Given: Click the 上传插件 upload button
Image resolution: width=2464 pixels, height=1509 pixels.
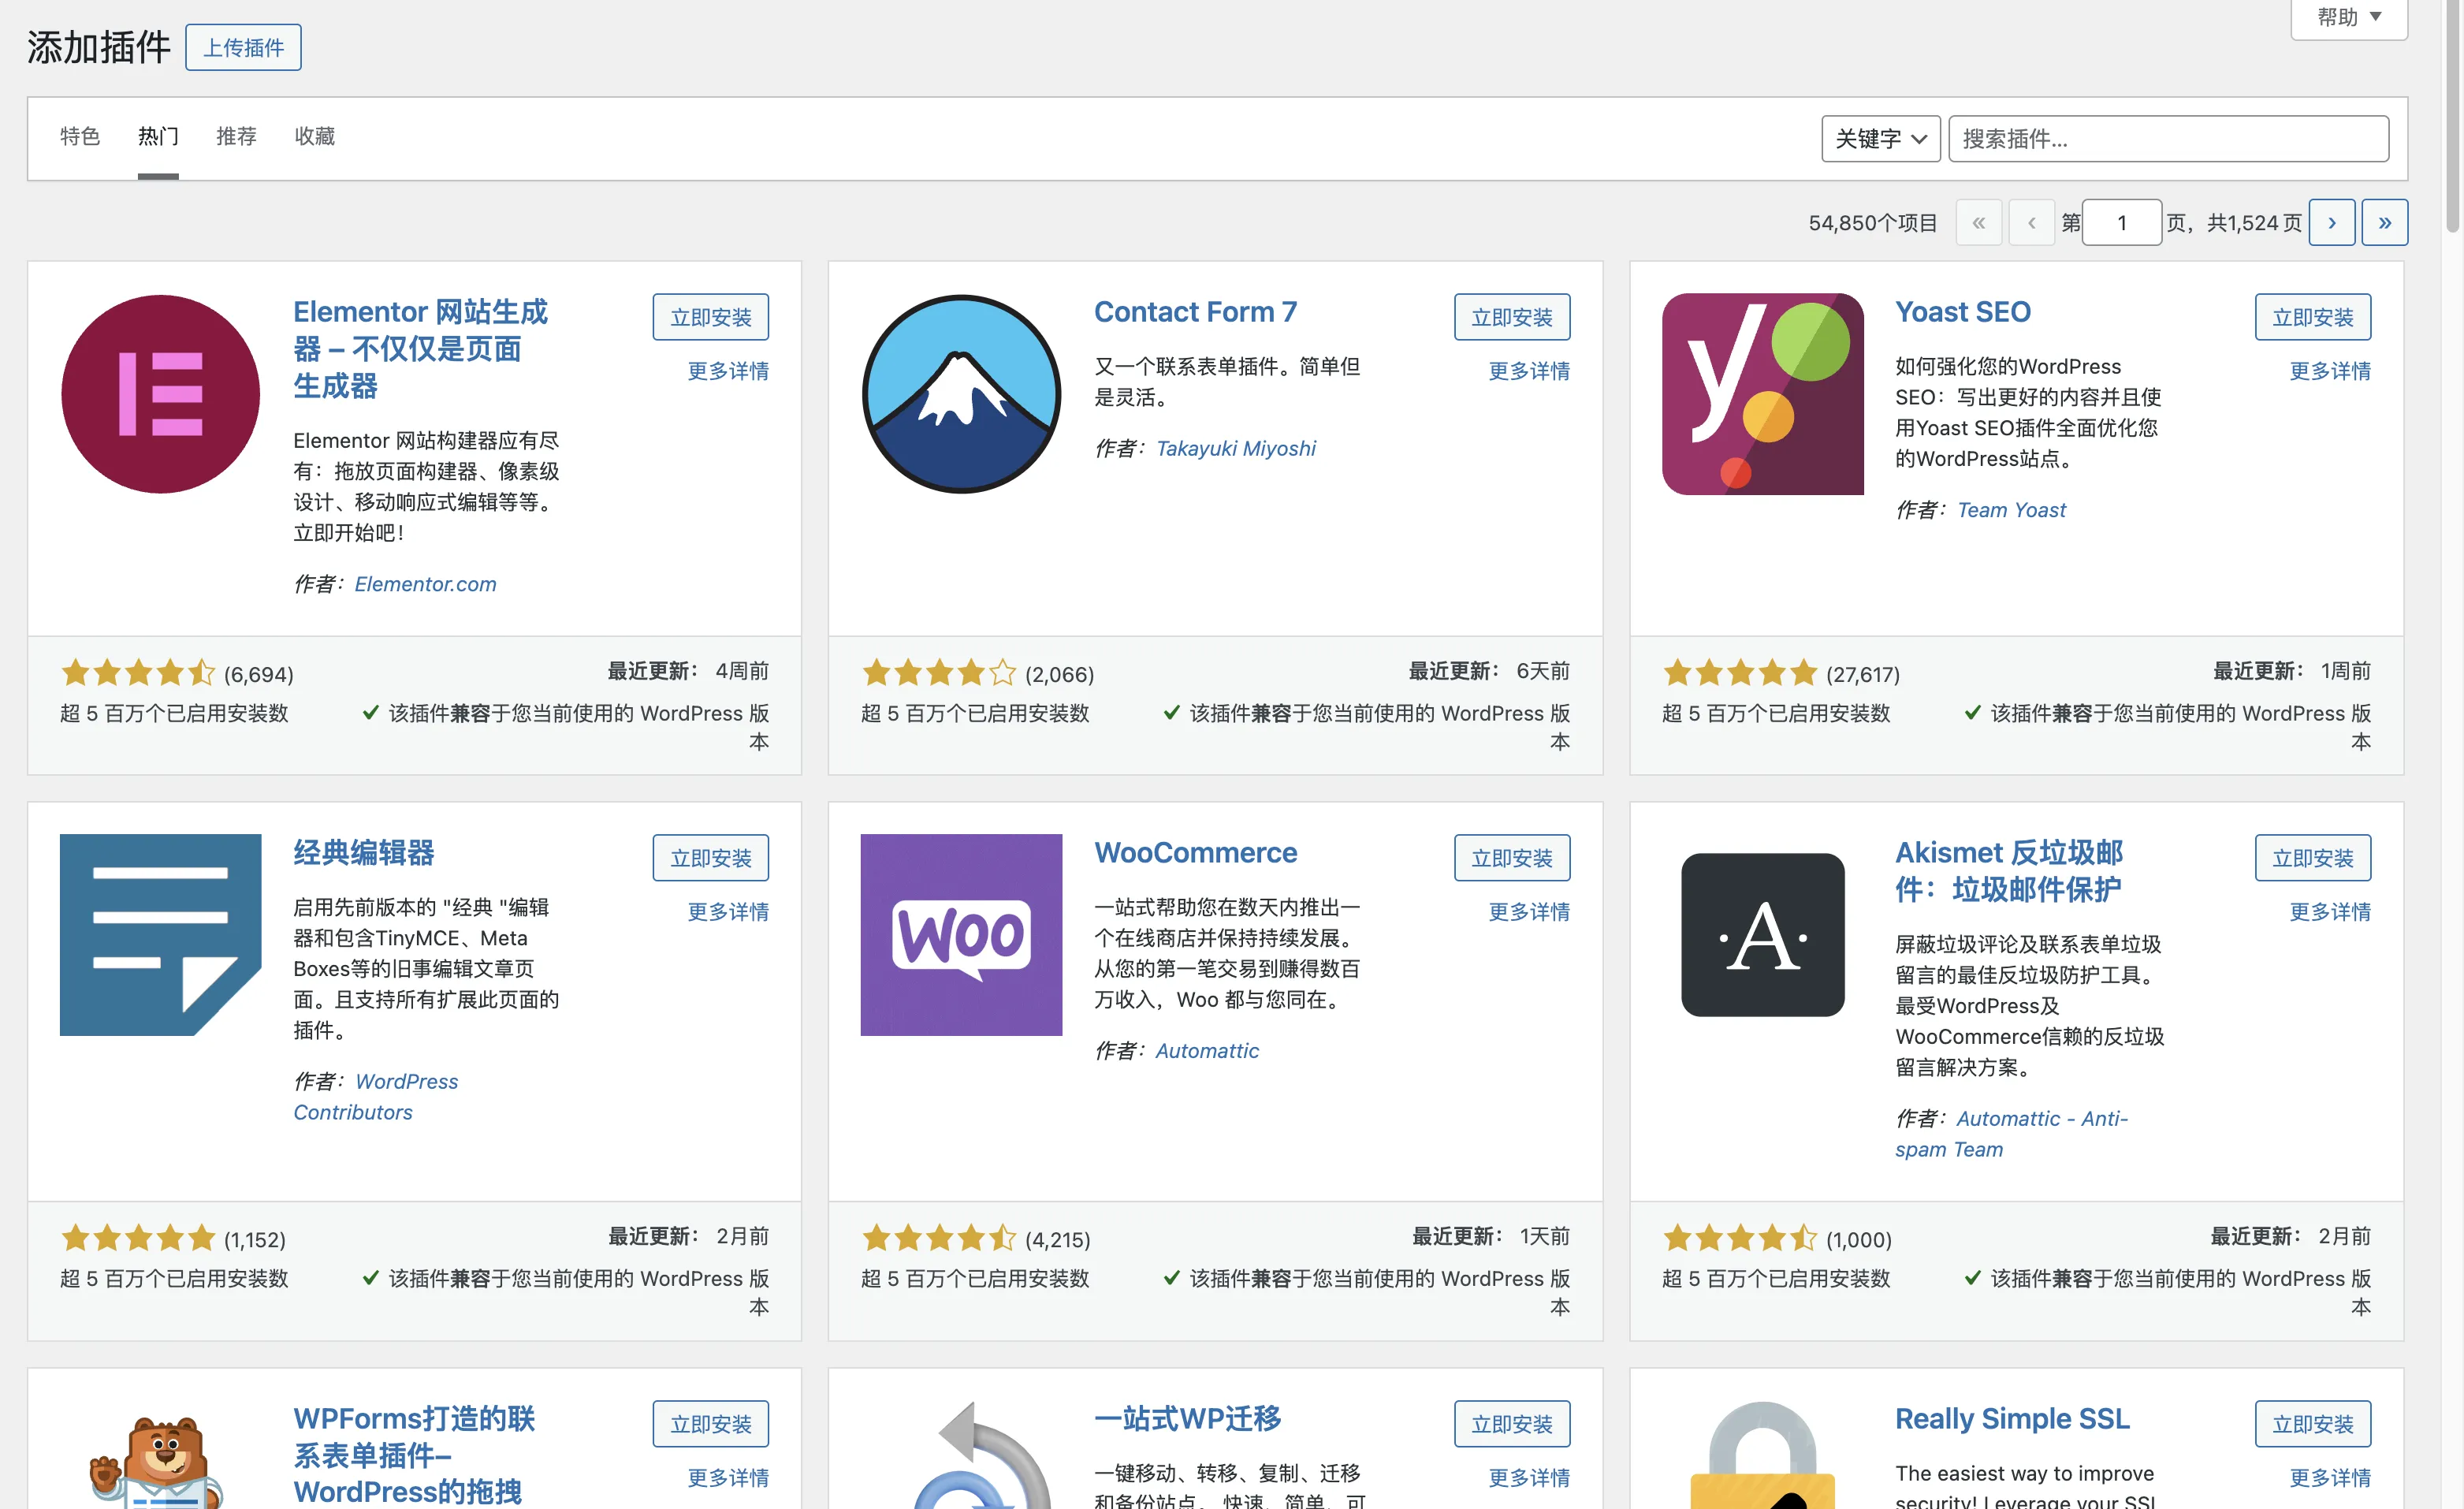Looking at the screenshot, I should pyautogui.click(x=243, y=47).
